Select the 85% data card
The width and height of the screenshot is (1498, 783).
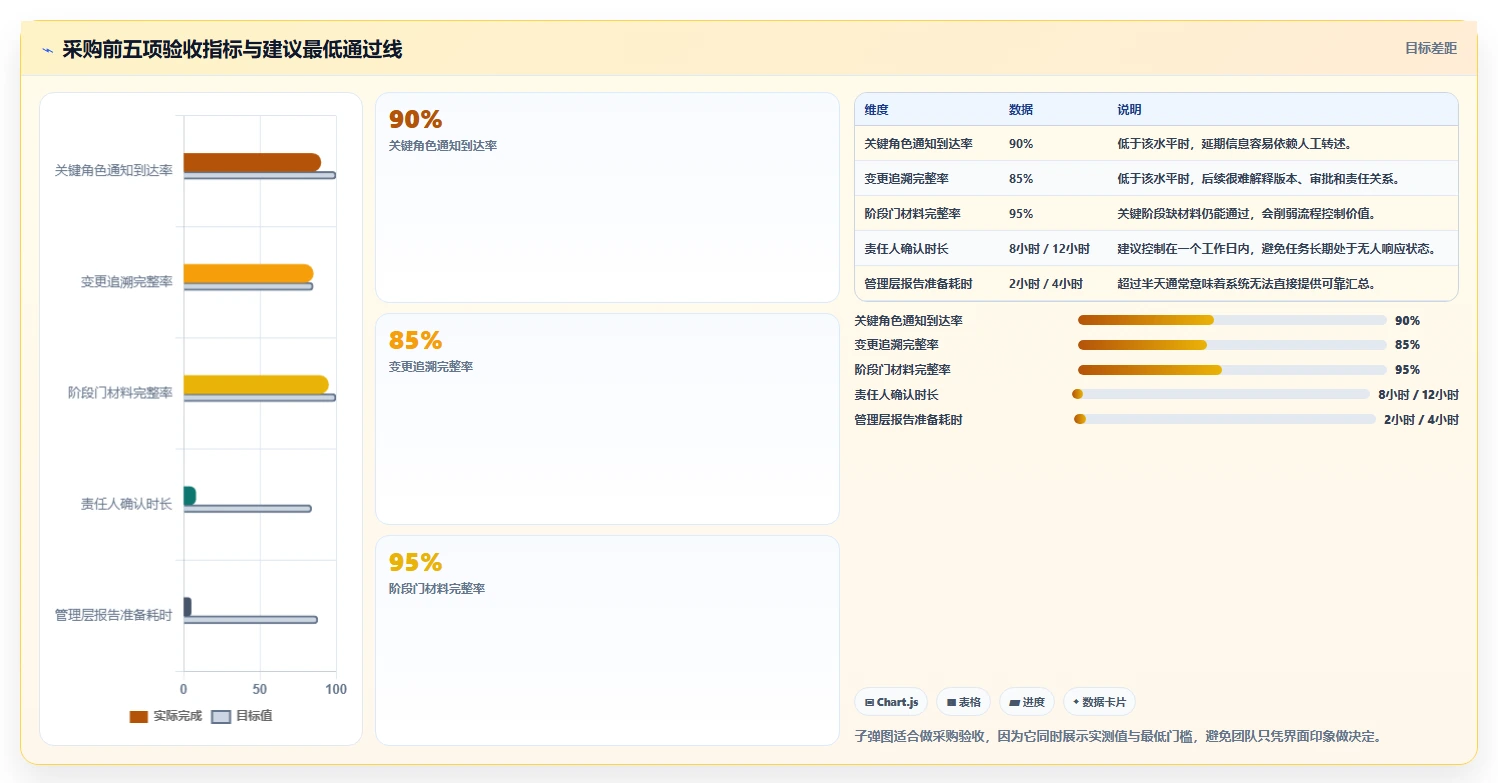[607, 419]
